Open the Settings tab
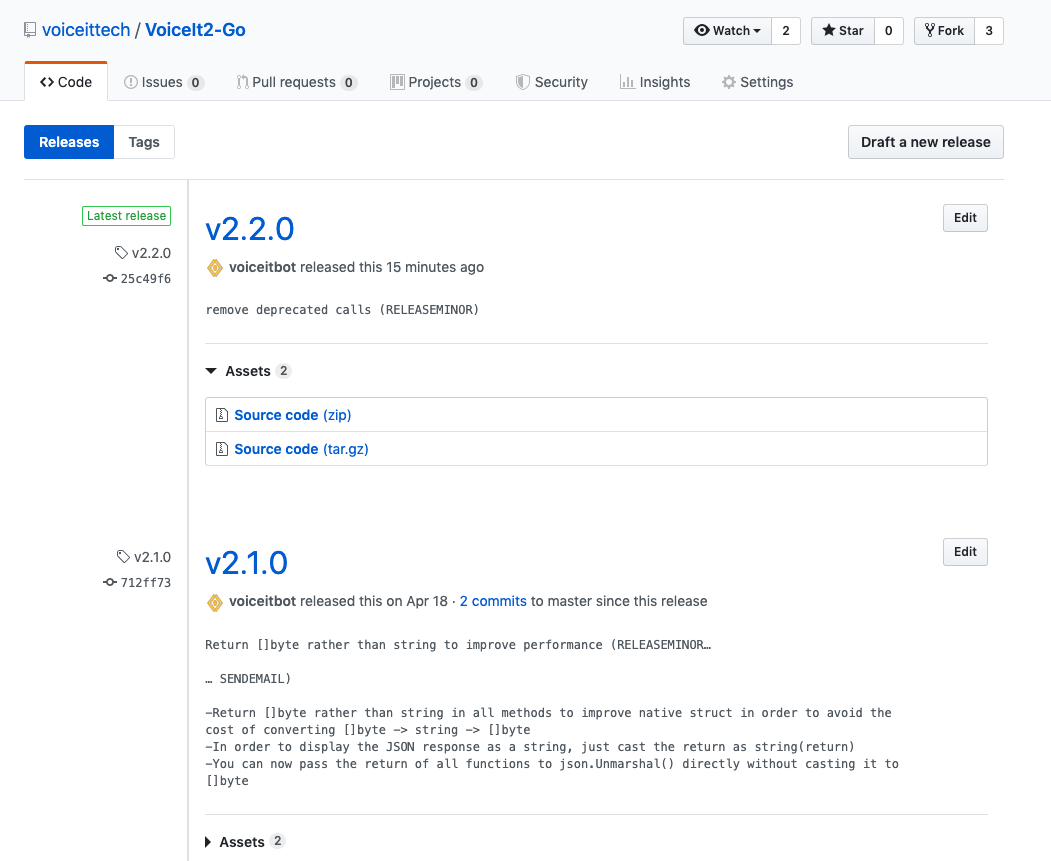 coord(757,82)
